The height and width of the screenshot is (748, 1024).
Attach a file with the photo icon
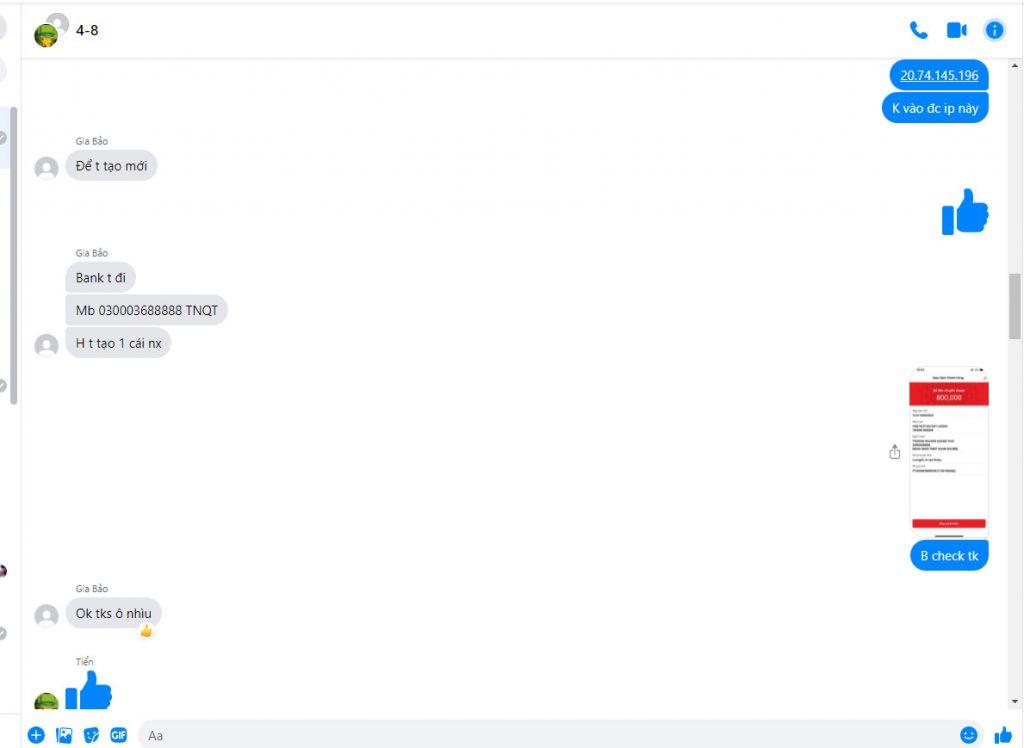pyautogui.click(x=64, y=735)
